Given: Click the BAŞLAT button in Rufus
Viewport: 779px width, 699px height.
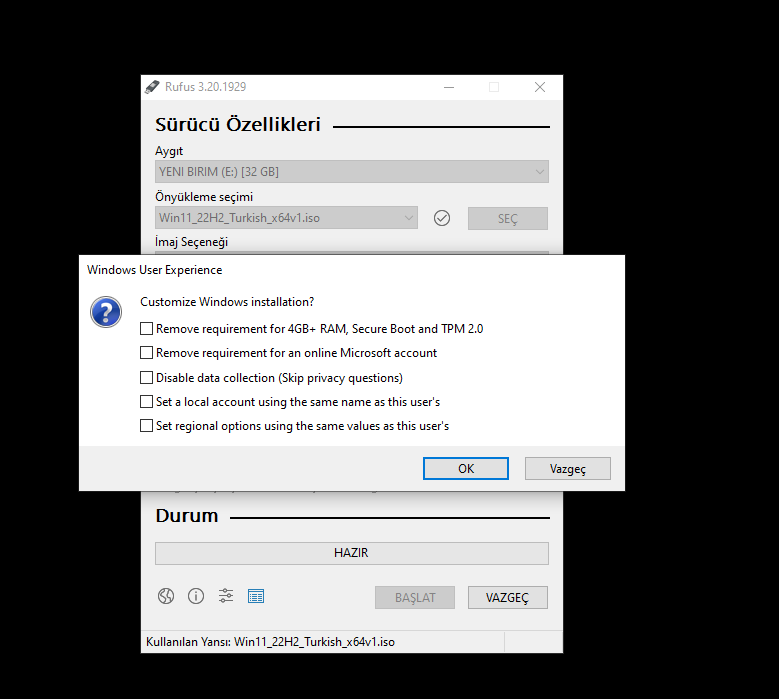Looking at the screenshot, I should [415, 597].
